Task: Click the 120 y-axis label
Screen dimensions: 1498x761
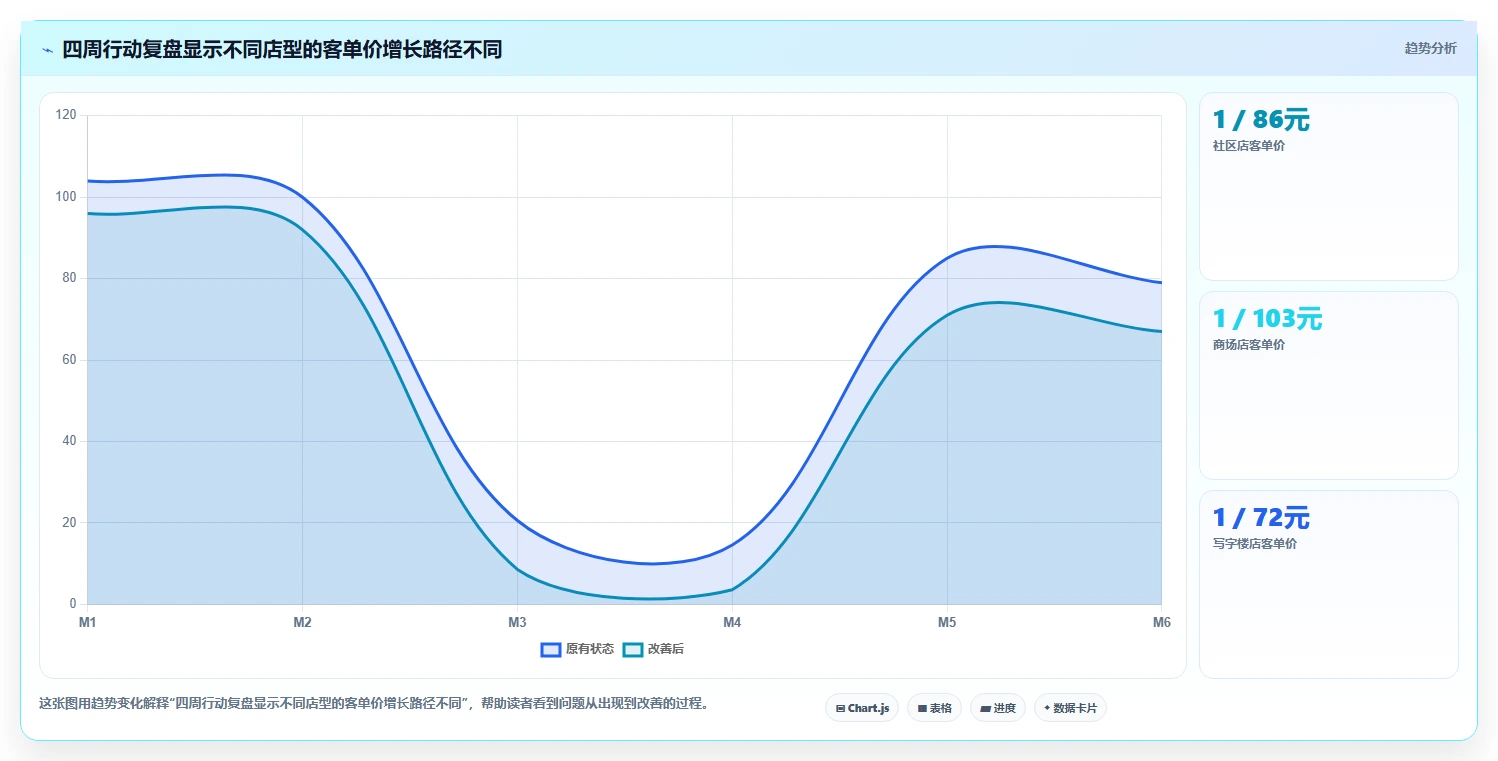Action: tap(67, 115)
